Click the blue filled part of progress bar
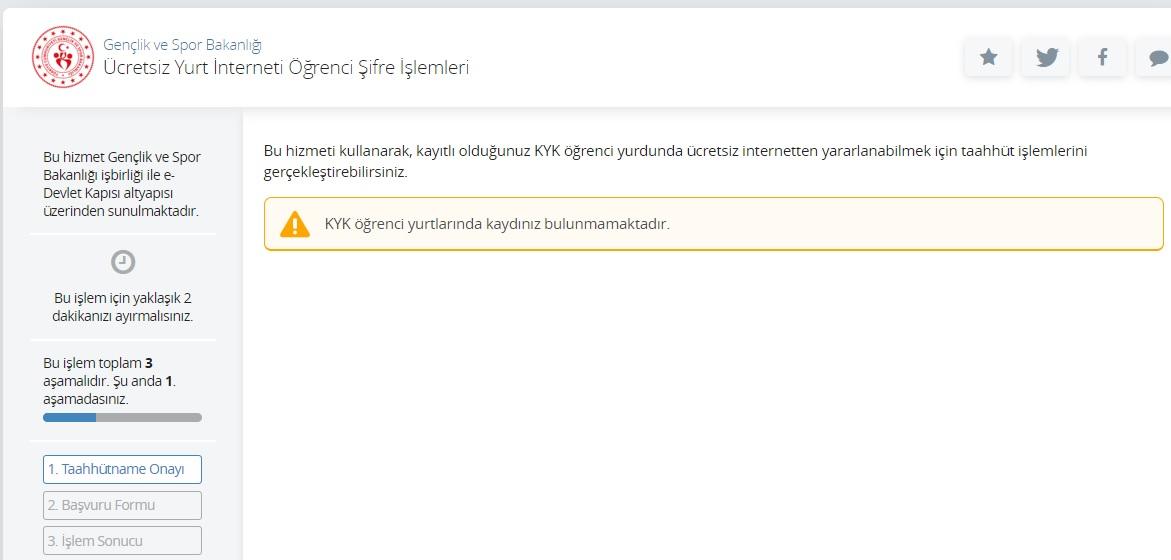Screen dimensions: 1171x560 pos(69,417)
